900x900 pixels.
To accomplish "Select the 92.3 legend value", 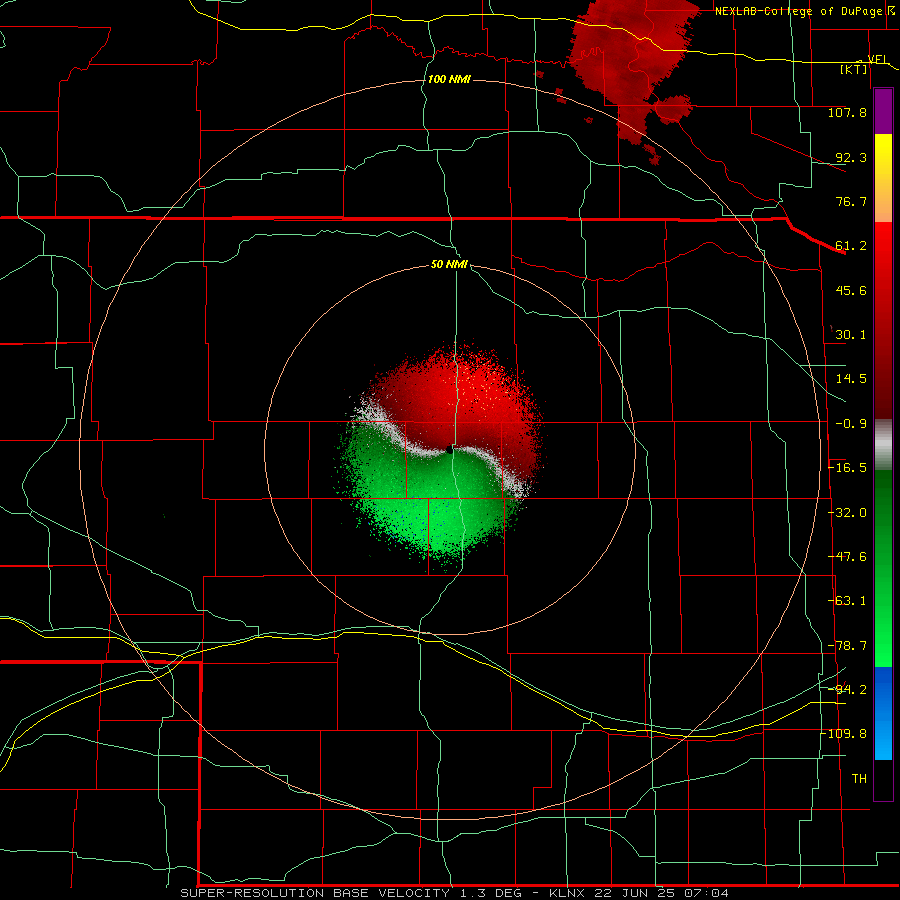I will coord(851,157).
